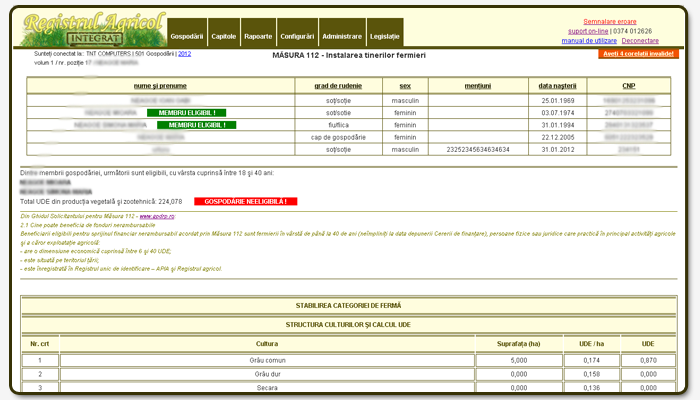Click the Registrul Agricol Integrat logo

pyautogui.click(x=93, y=29)
